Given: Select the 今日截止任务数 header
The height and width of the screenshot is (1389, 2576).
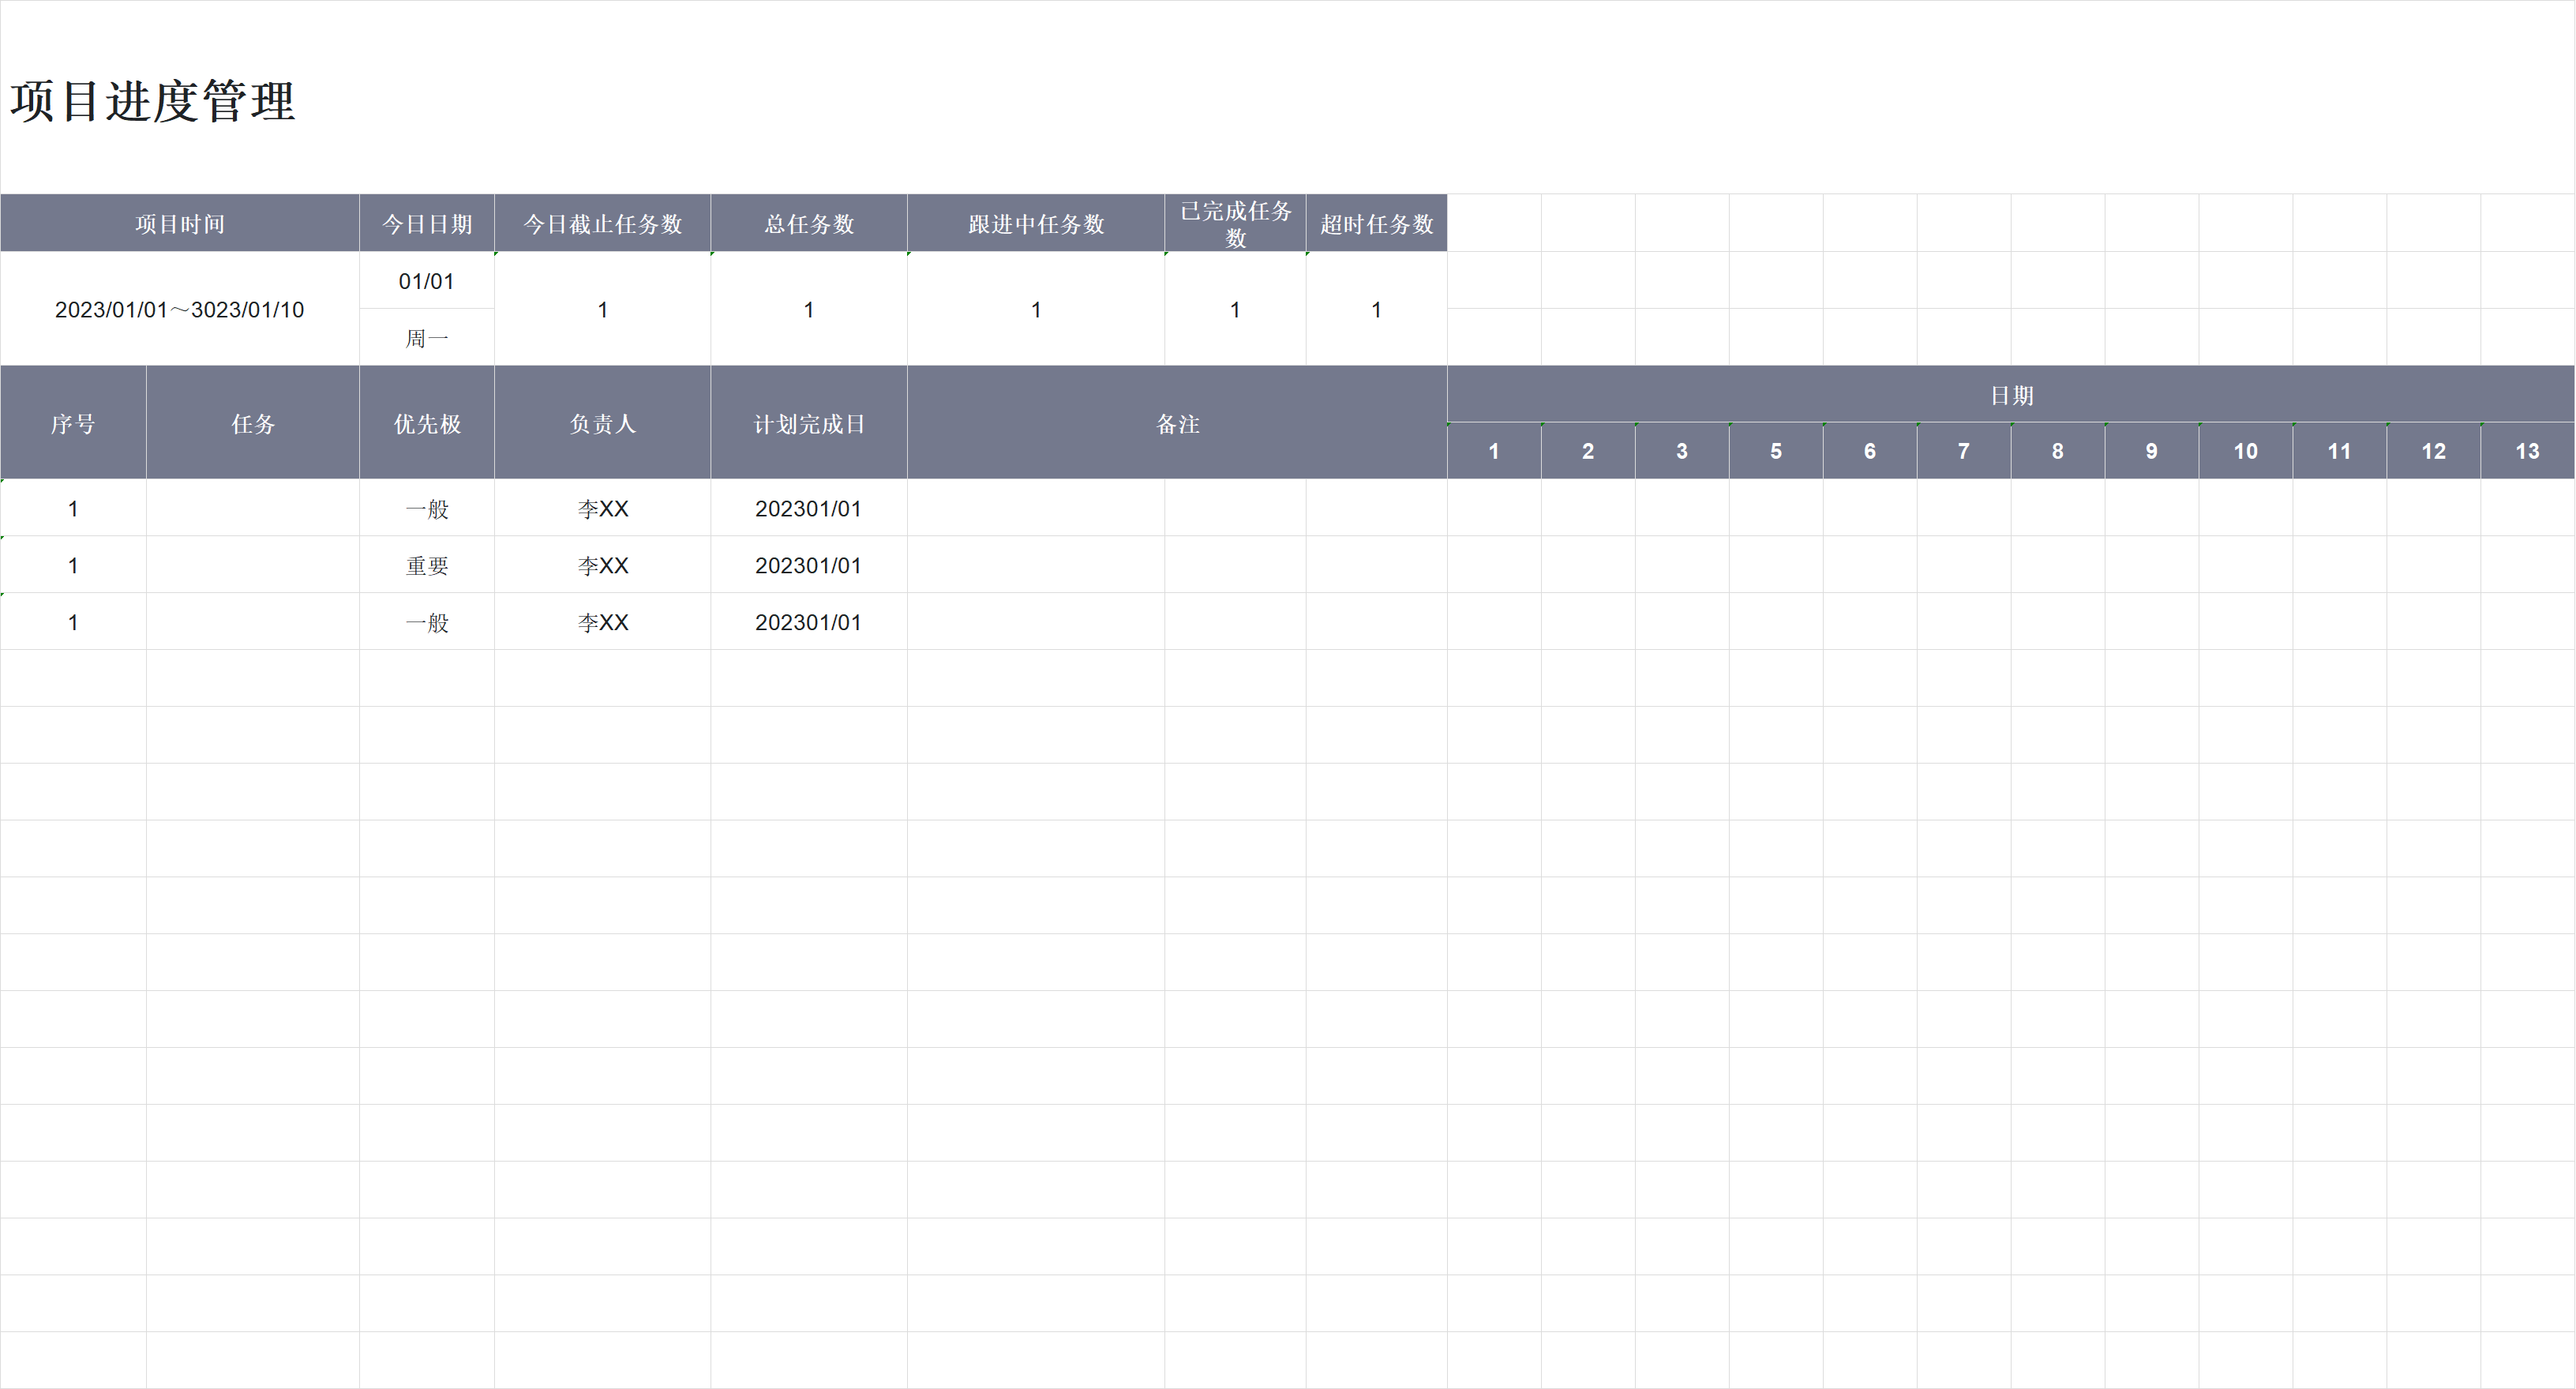Looking at the screenshot, I should coord(602,224).
